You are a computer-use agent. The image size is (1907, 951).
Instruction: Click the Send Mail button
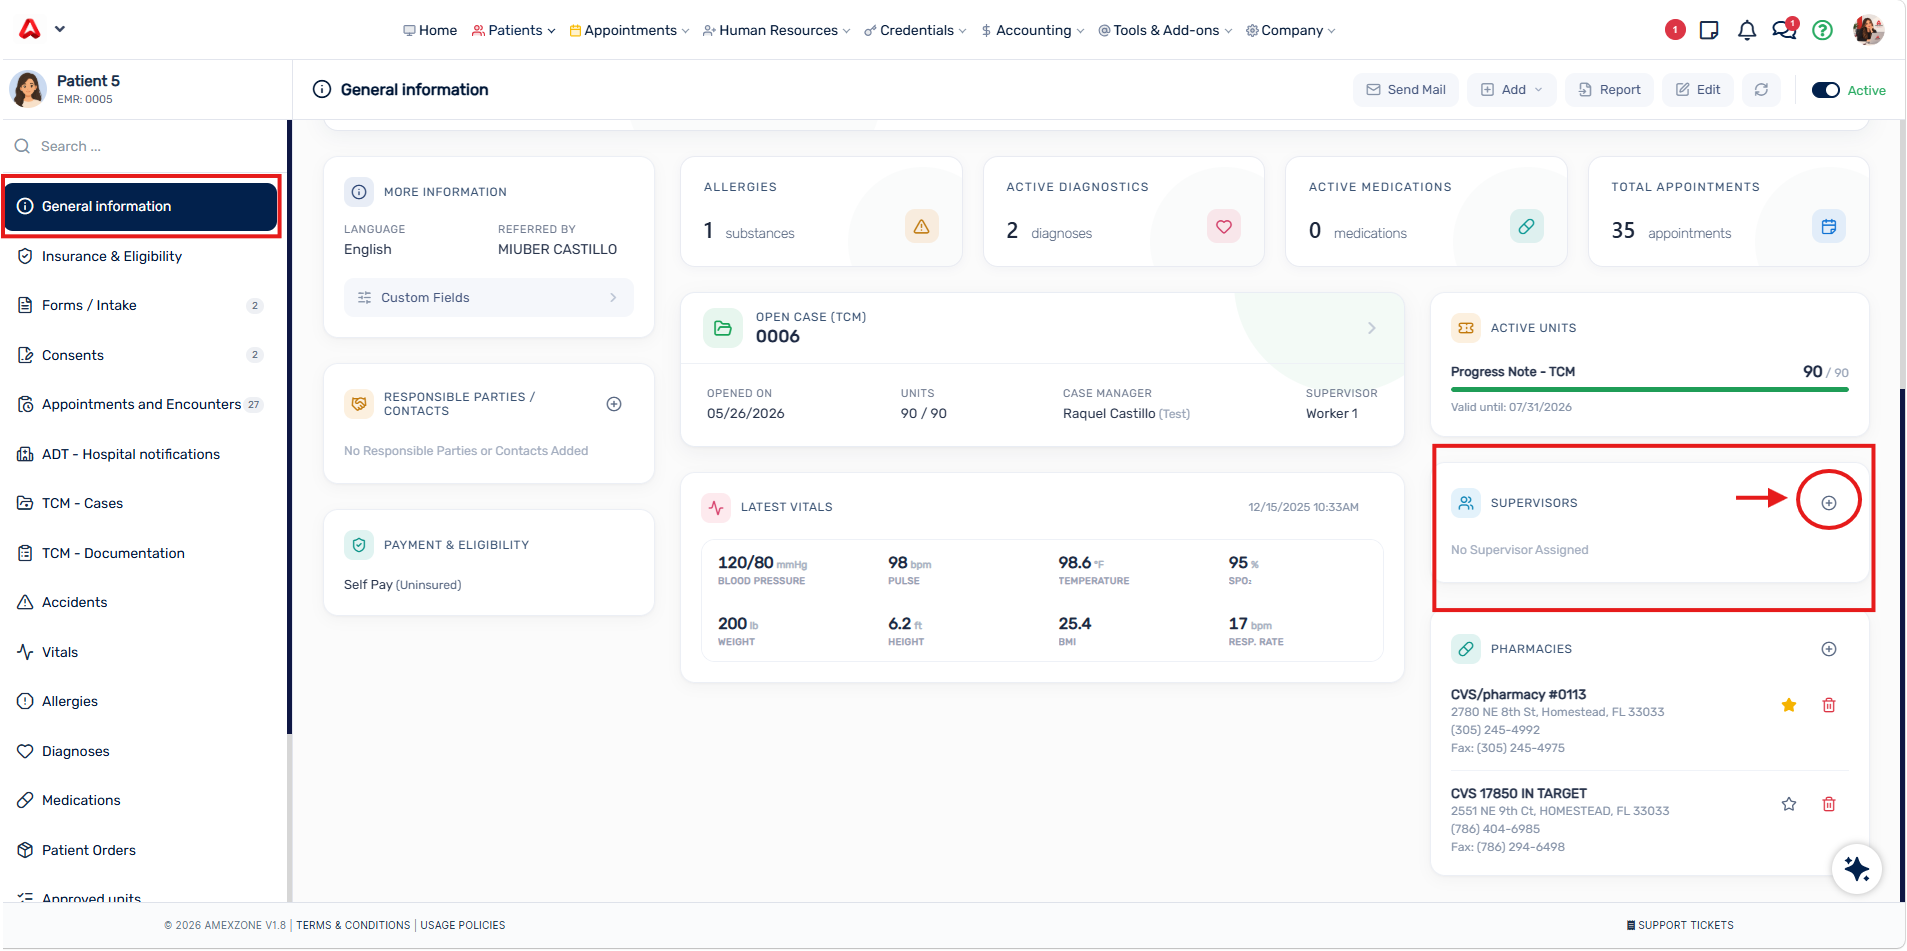[1406, 90]
